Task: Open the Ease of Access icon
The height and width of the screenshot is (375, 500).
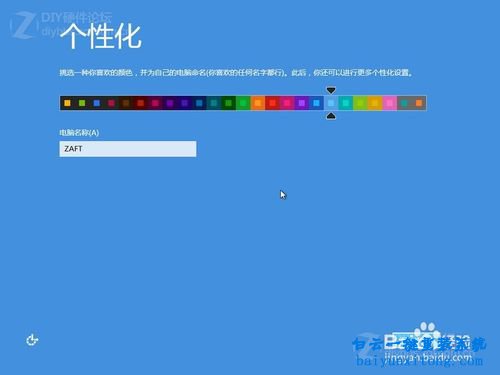Action: pos(32,340)
